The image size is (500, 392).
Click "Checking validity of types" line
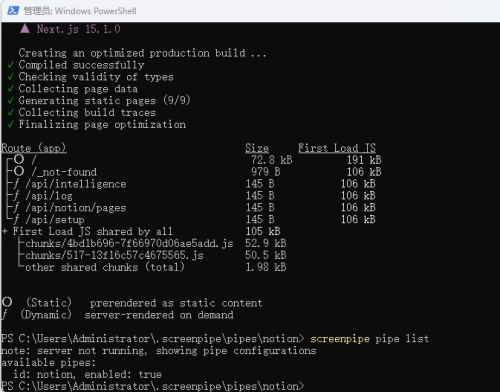96,77
